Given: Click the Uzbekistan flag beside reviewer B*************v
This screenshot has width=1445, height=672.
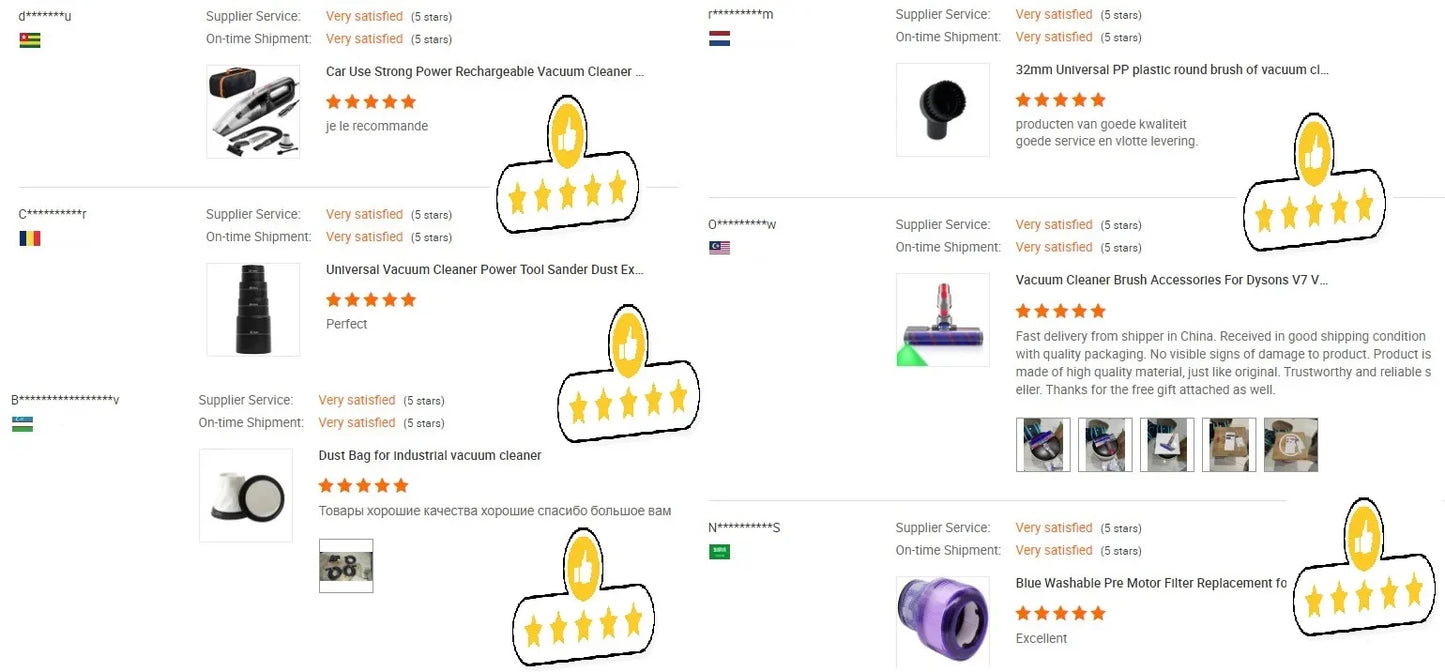Looking at the screenshot, I should [22, 424].
